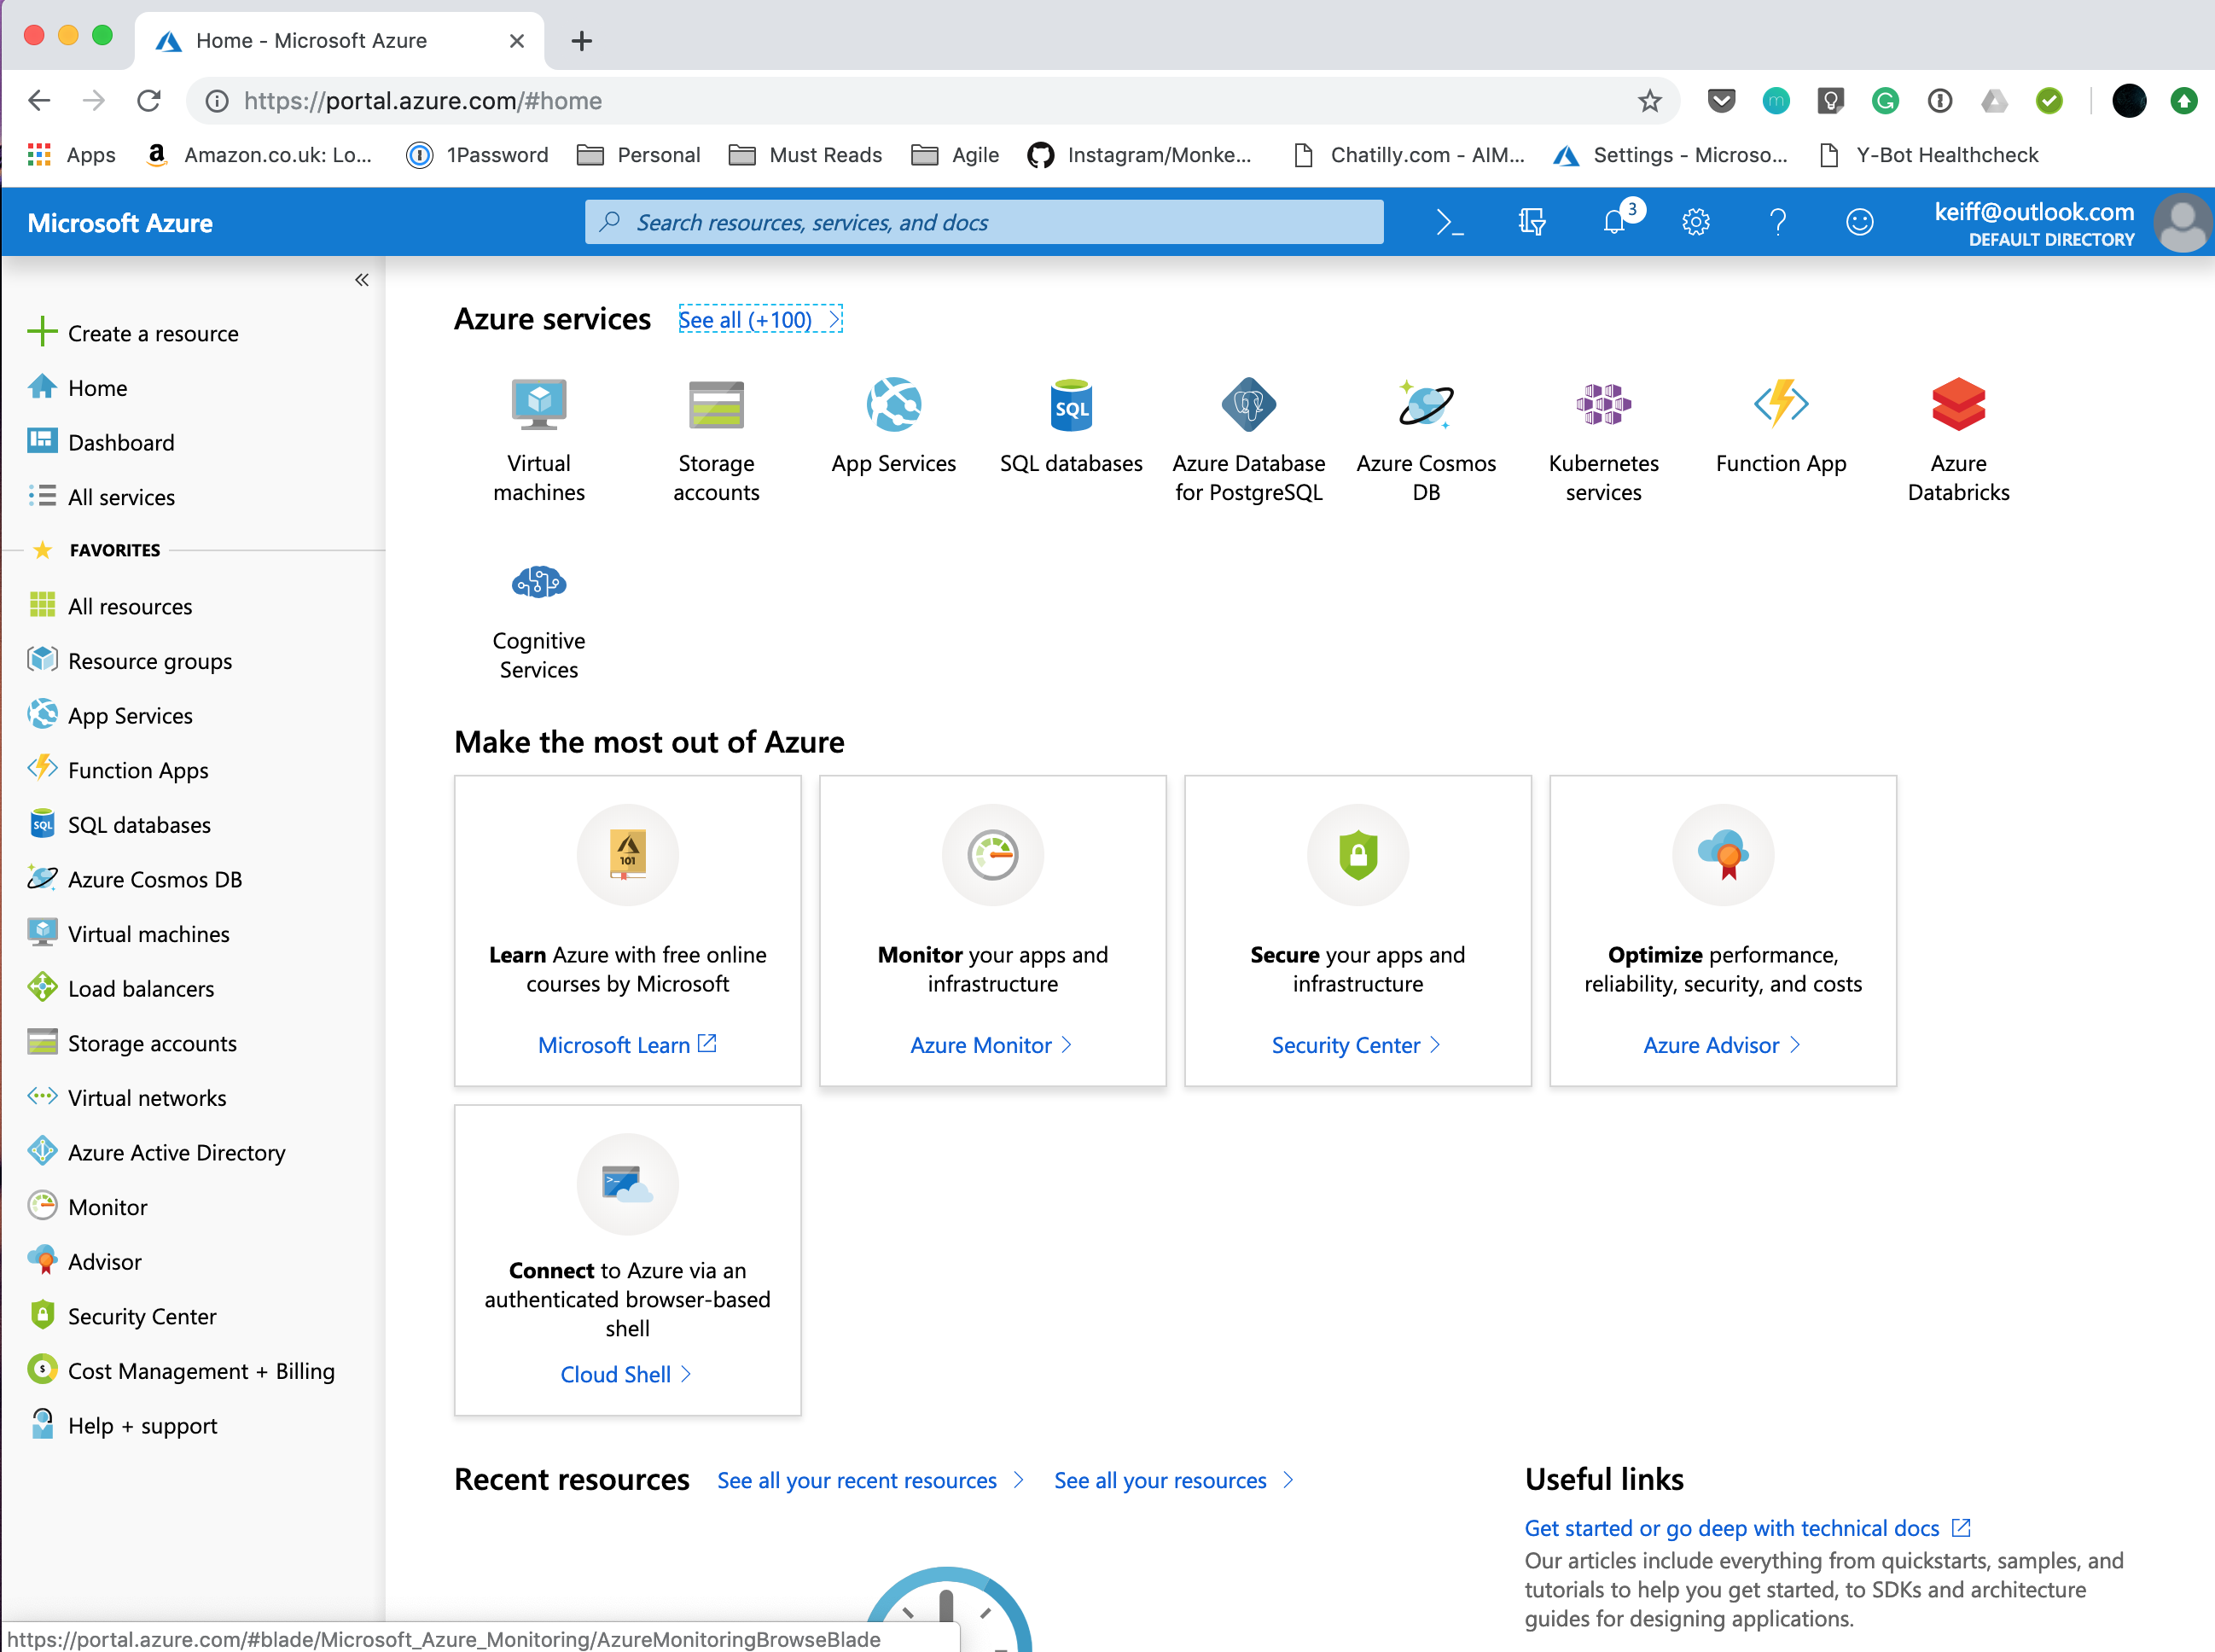The width and height of the screenshot is (2215, 1652).
Task: Click the feedback smiley icon
Action: (1859, 222)
